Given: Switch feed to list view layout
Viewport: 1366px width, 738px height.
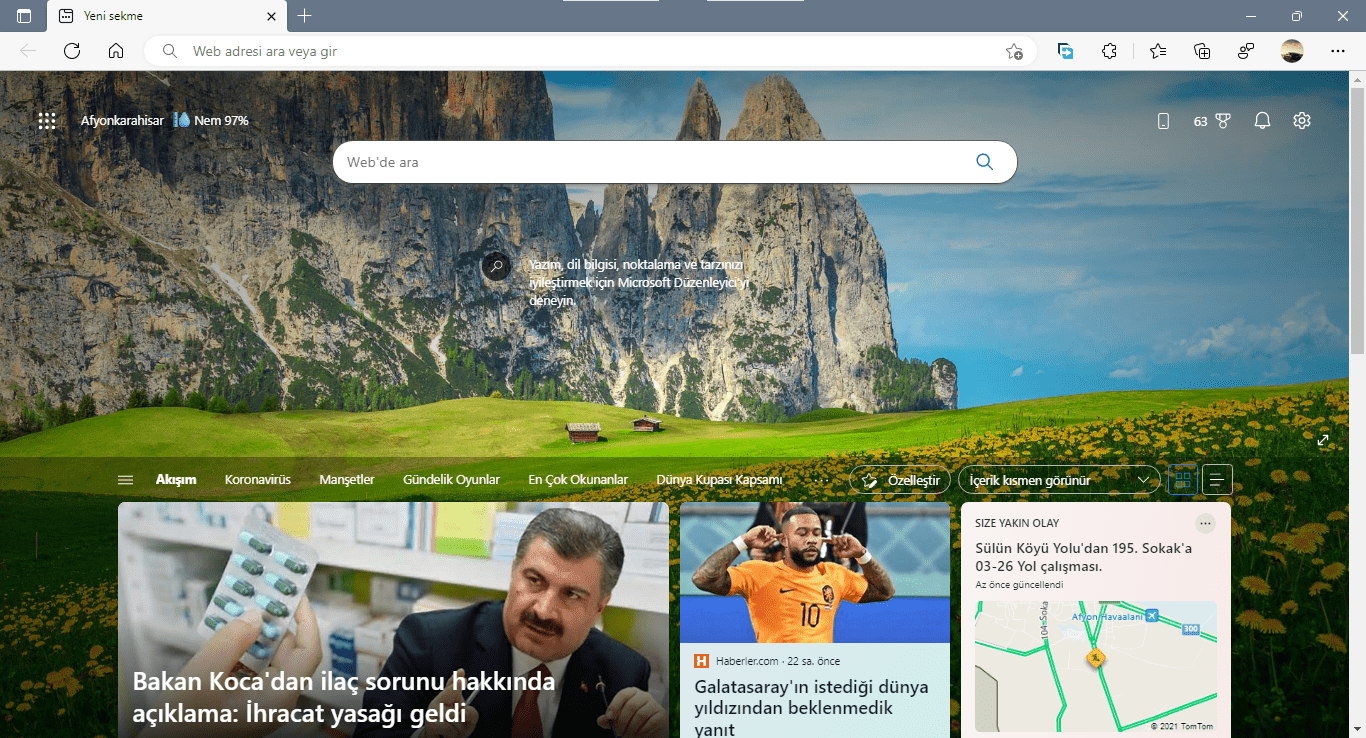Looking at the screenshot, I should (x=1217, y=480).
